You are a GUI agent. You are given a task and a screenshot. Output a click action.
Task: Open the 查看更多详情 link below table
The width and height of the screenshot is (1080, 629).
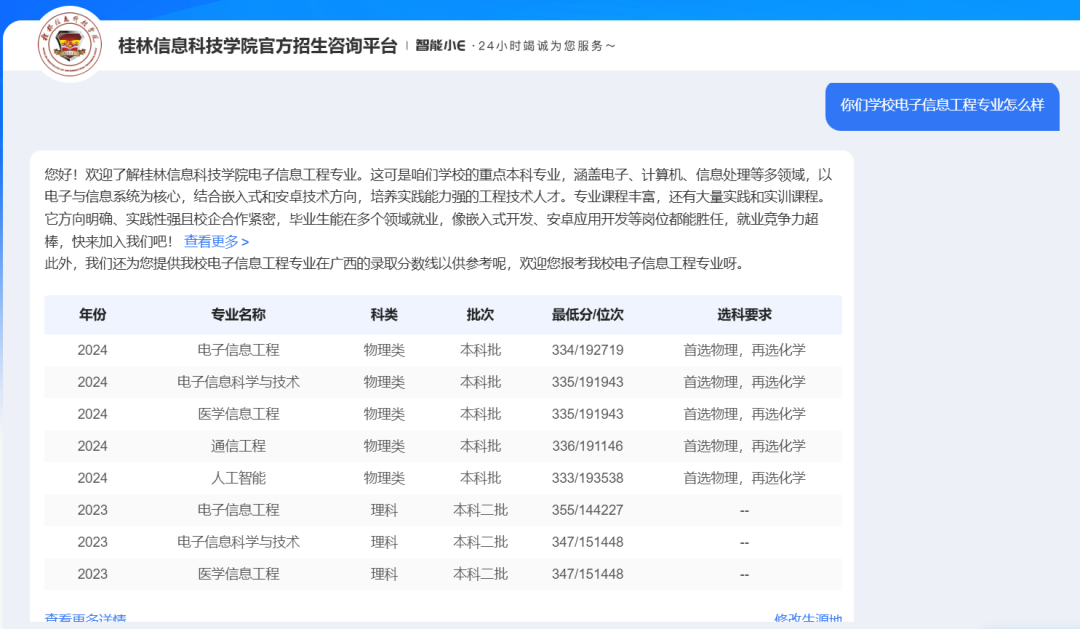[x=86, y=620]
